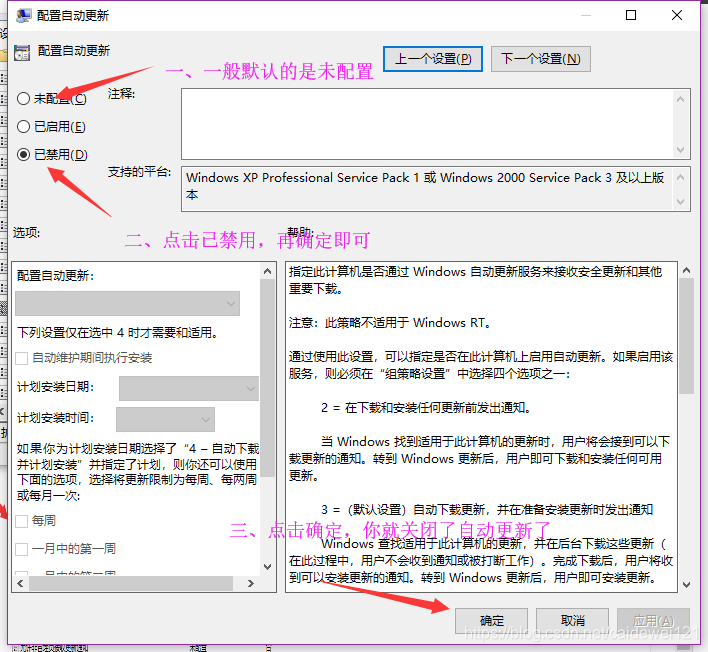Screen dimensions: 708x652
Task: Click inside the 注释 comment text box
Action: pos(427,124)
